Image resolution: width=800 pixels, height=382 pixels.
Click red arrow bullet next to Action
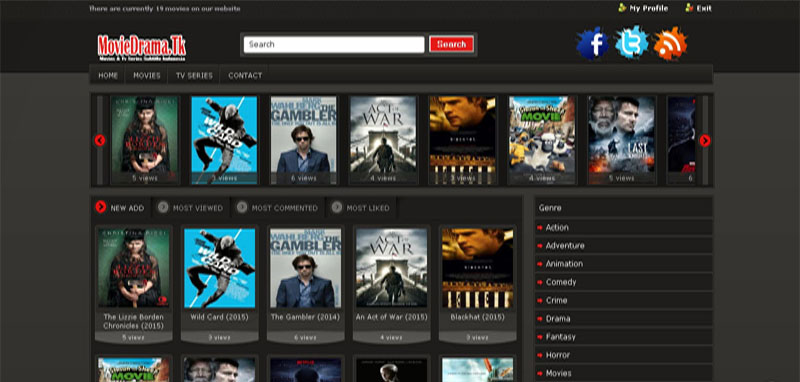[x=540, y=227]
